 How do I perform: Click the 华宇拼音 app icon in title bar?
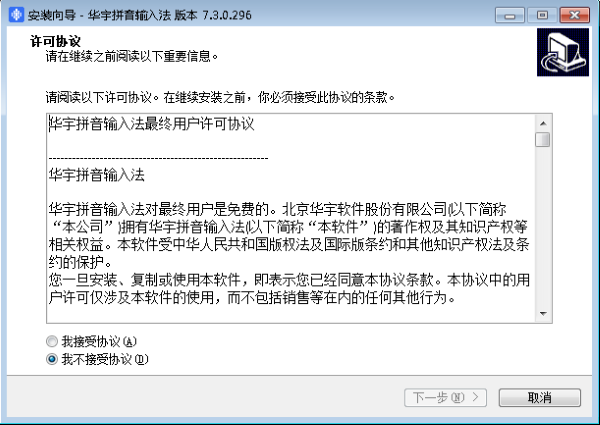[16, 15]
